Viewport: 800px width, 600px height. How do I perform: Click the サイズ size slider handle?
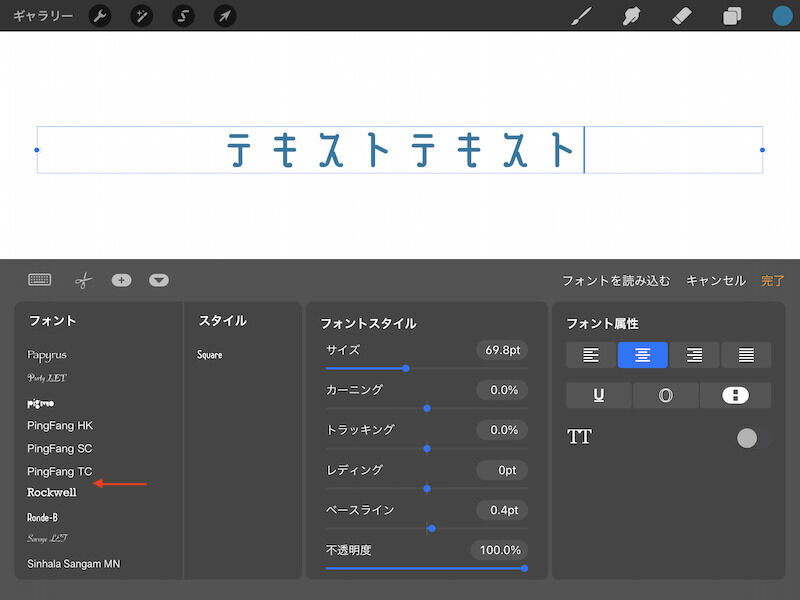(406, 368)
